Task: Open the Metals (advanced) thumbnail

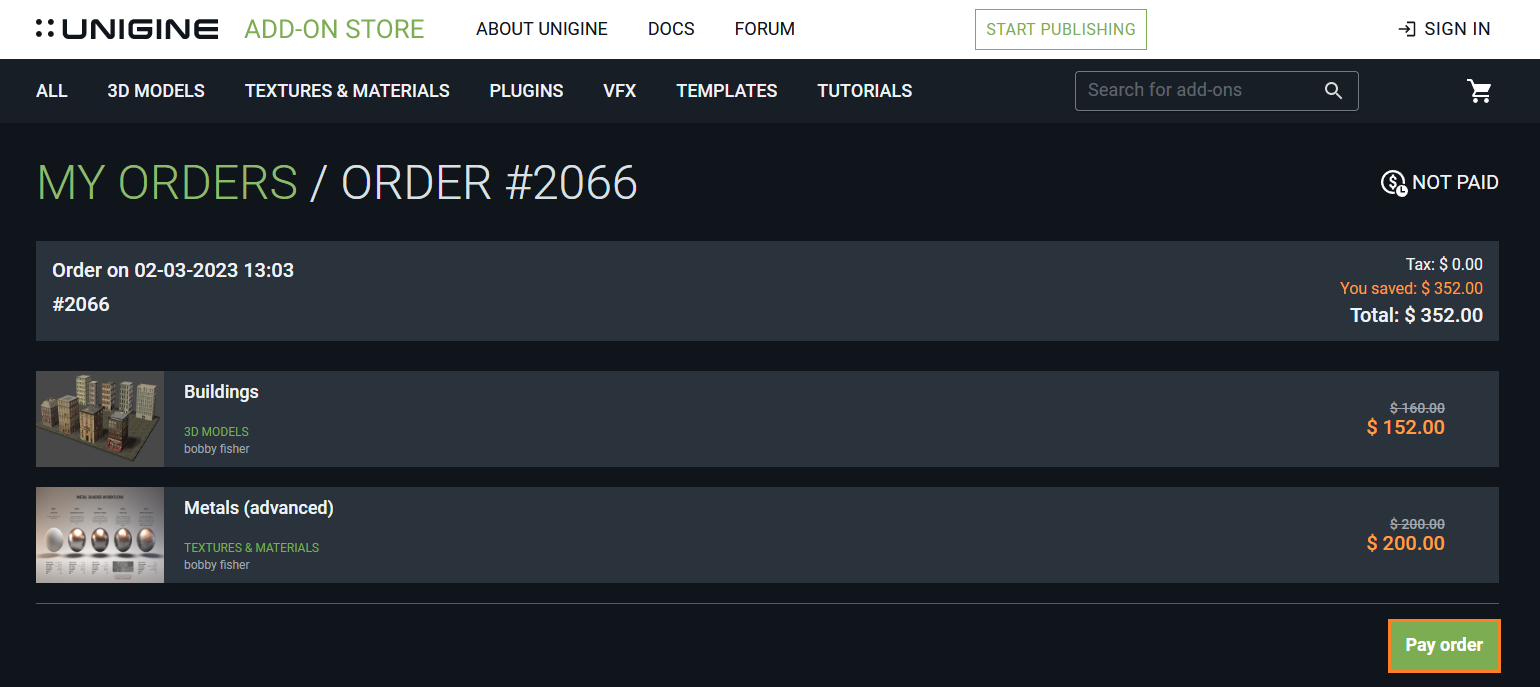Action: [100, 535]
